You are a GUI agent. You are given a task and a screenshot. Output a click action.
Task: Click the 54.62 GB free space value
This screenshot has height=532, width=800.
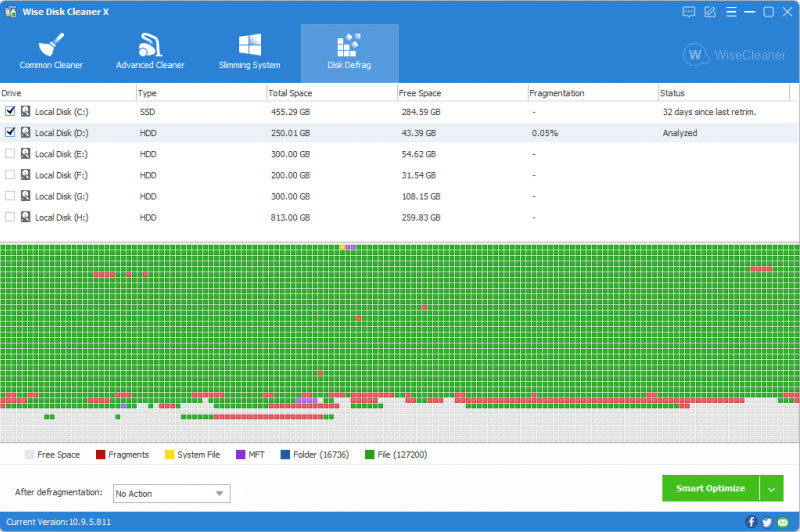pyautogui.click(x=418, y=154)
